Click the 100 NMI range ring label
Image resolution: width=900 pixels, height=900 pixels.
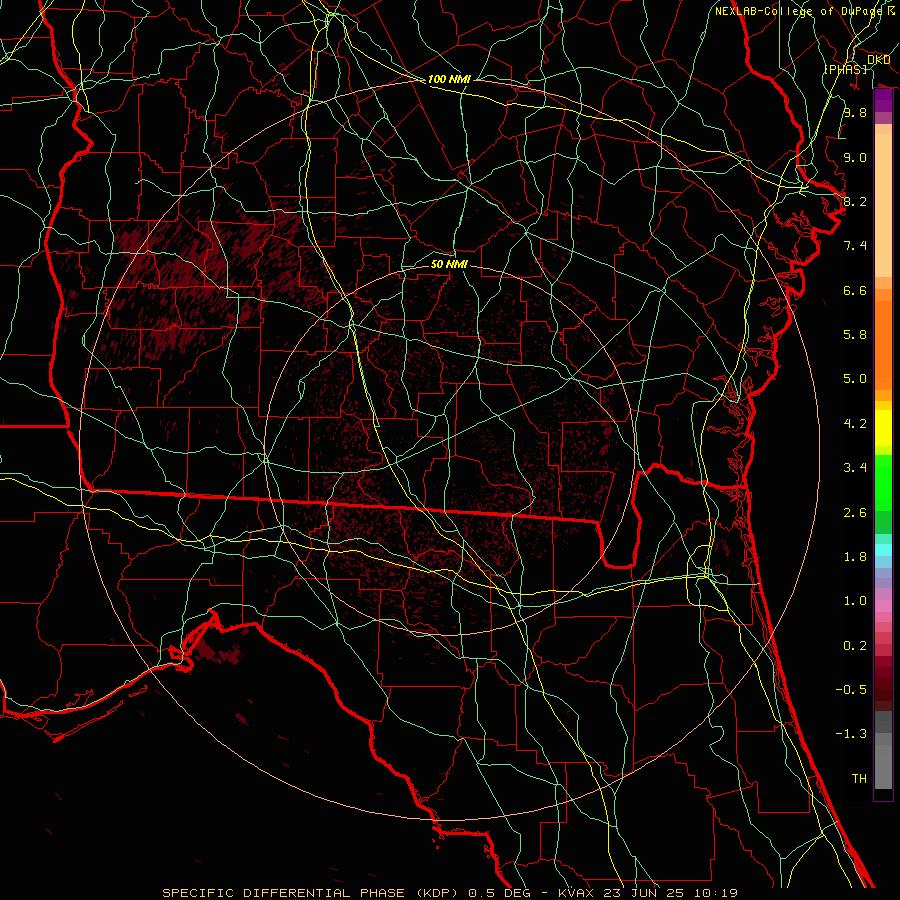pyautogui.click(x=449, y=79)
